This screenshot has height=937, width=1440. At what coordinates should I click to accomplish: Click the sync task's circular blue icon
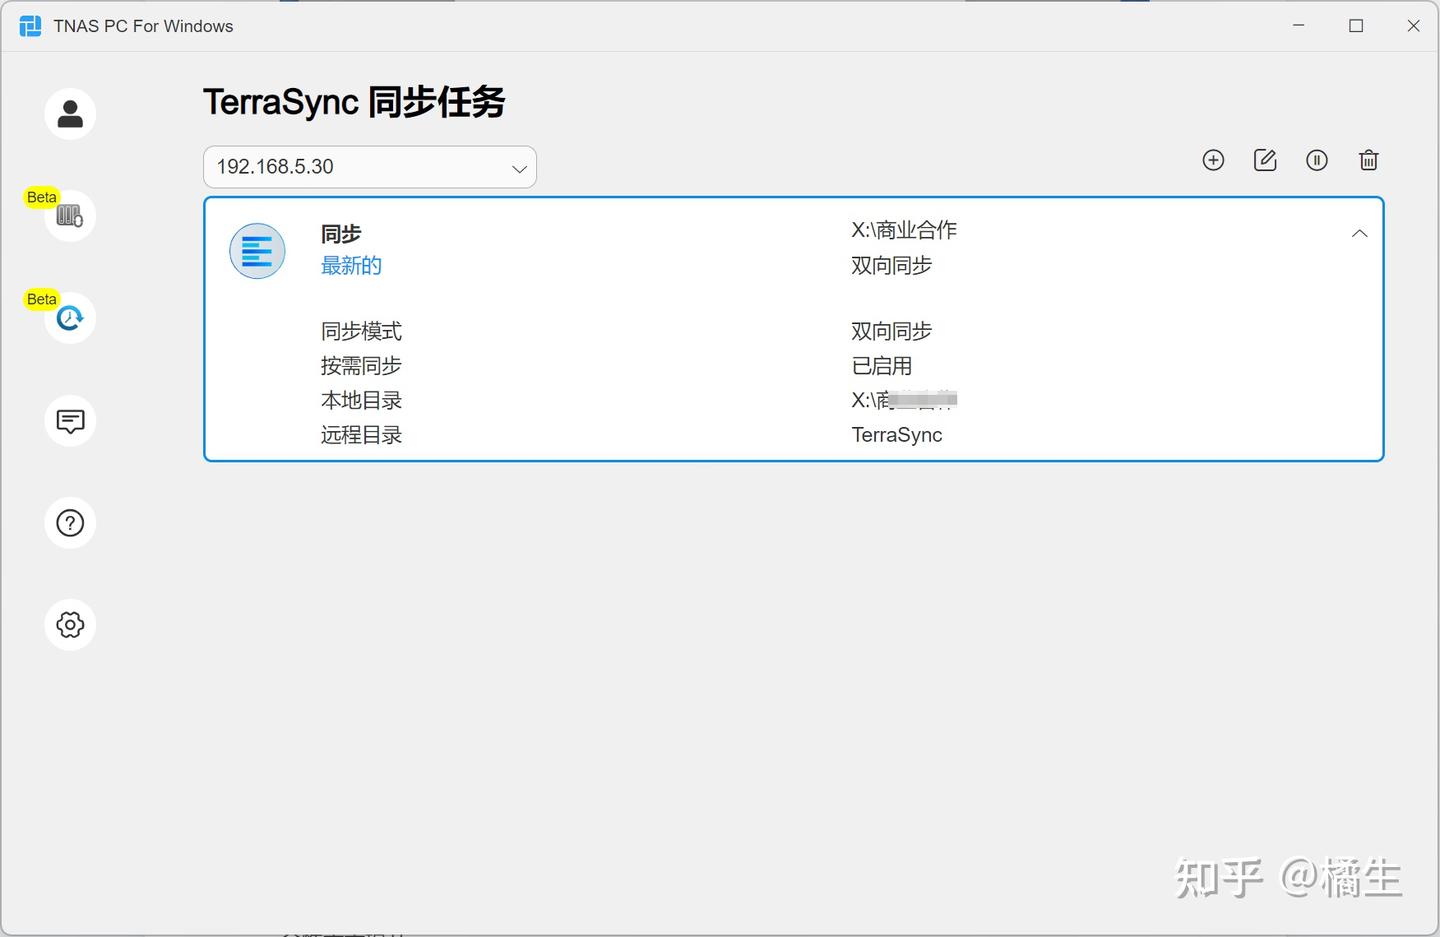point(257,251)
